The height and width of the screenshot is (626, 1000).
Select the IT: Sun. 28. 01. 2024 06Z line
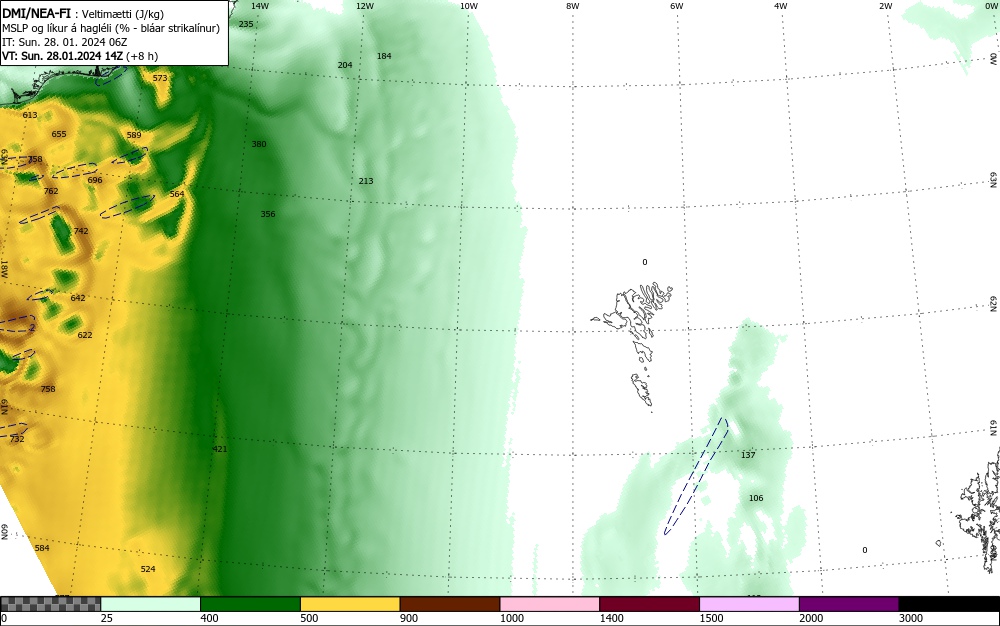coord(64,42)
